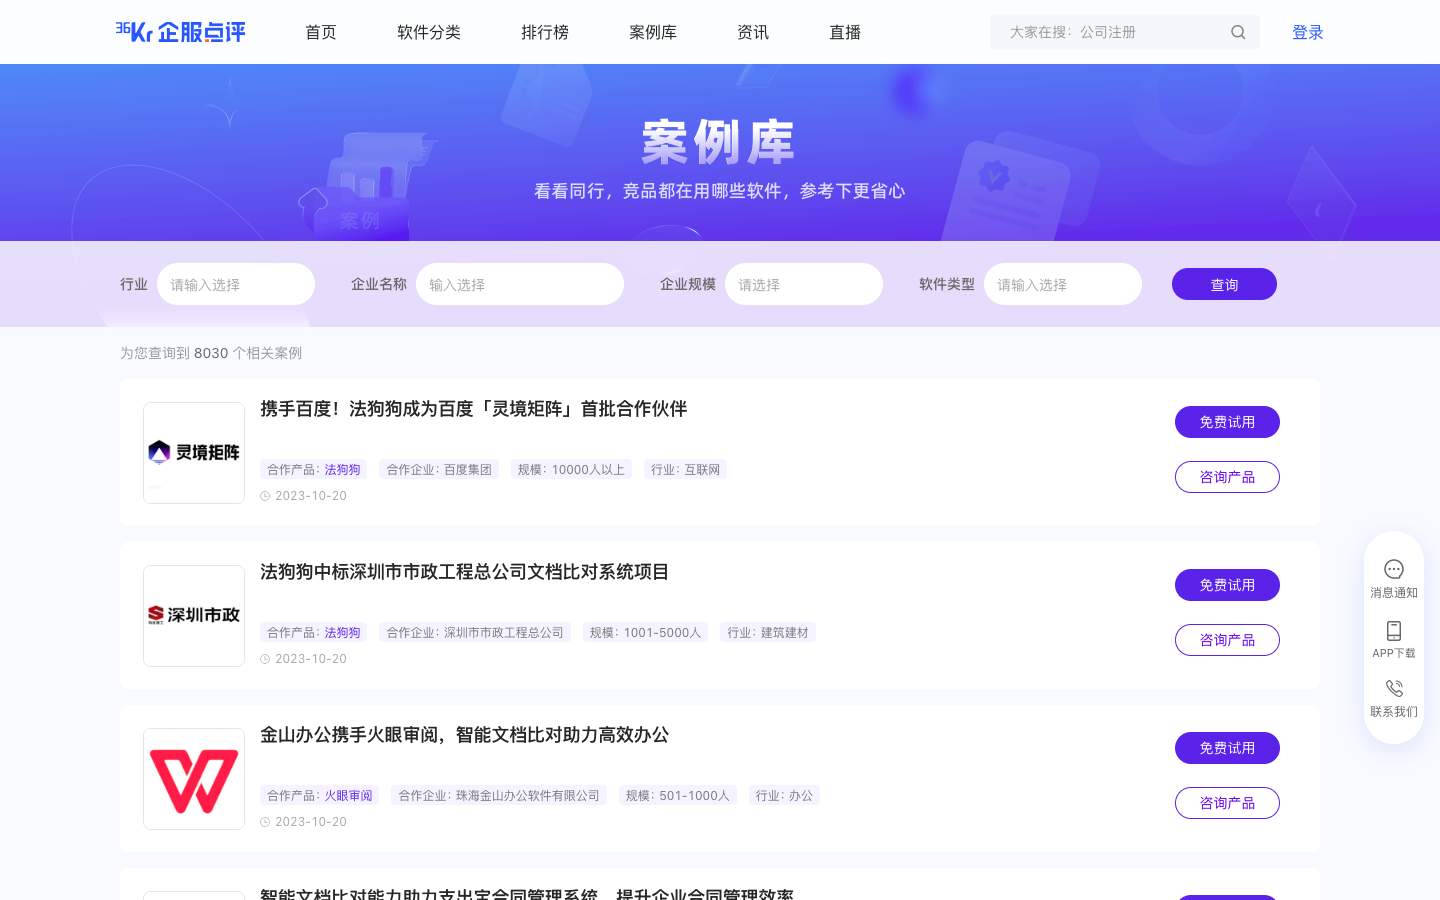
Task: Click 免费试用 for the 百度 case
Action: pyautogui.click(x=1227, y=422)
